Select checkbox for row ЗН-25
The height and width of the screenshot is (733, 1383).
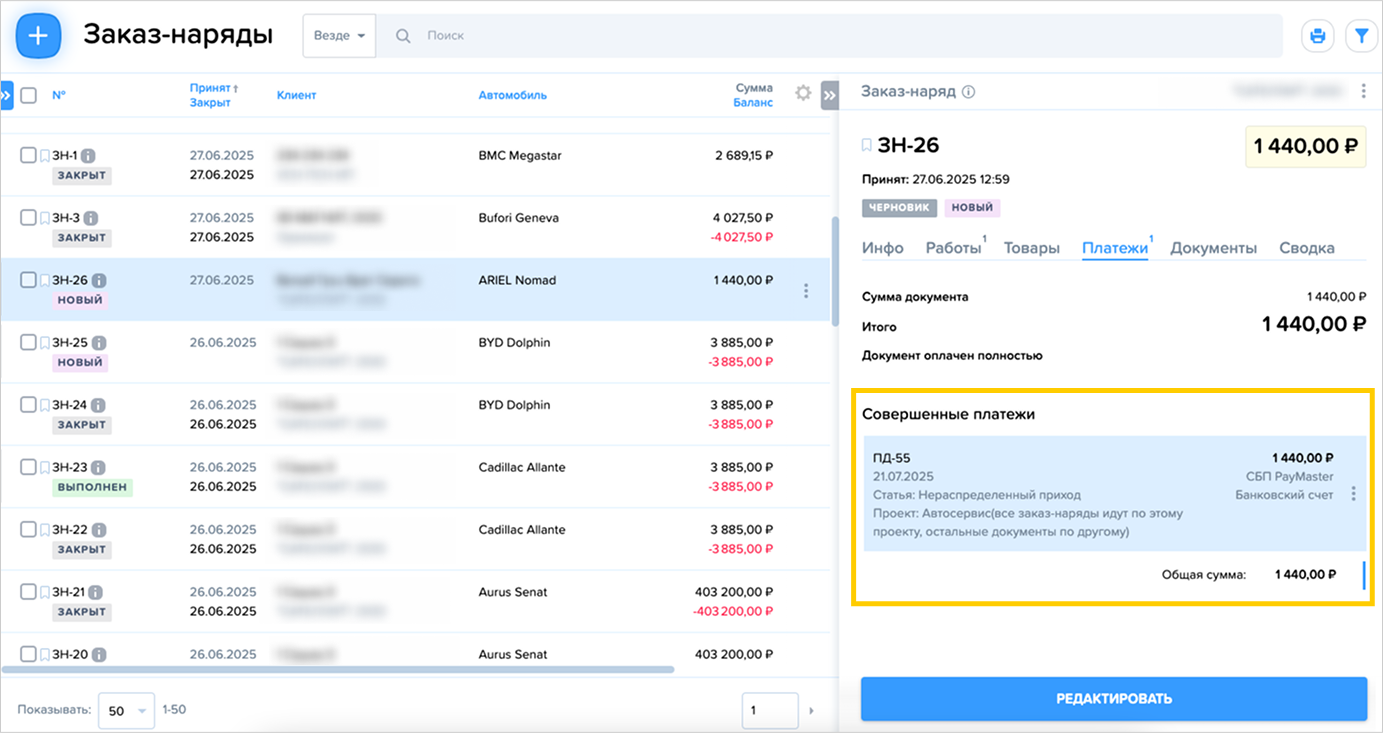pos(29,343)
